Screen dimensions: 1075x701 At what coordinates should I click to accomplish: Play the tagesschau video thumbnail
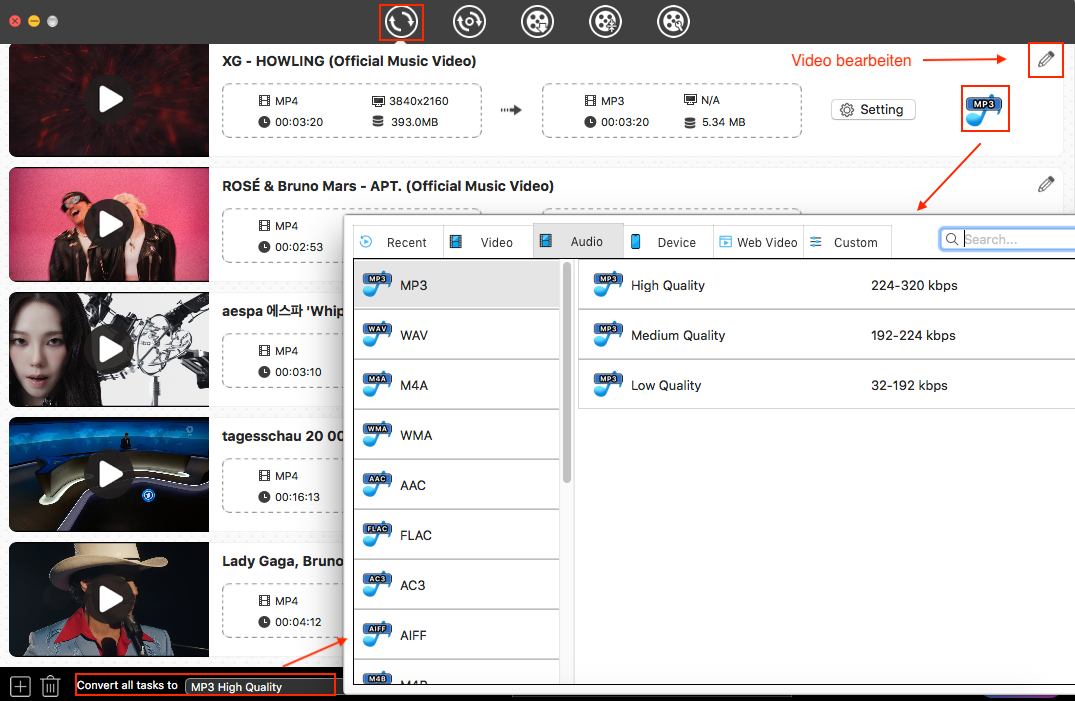(x=110, y=474)
